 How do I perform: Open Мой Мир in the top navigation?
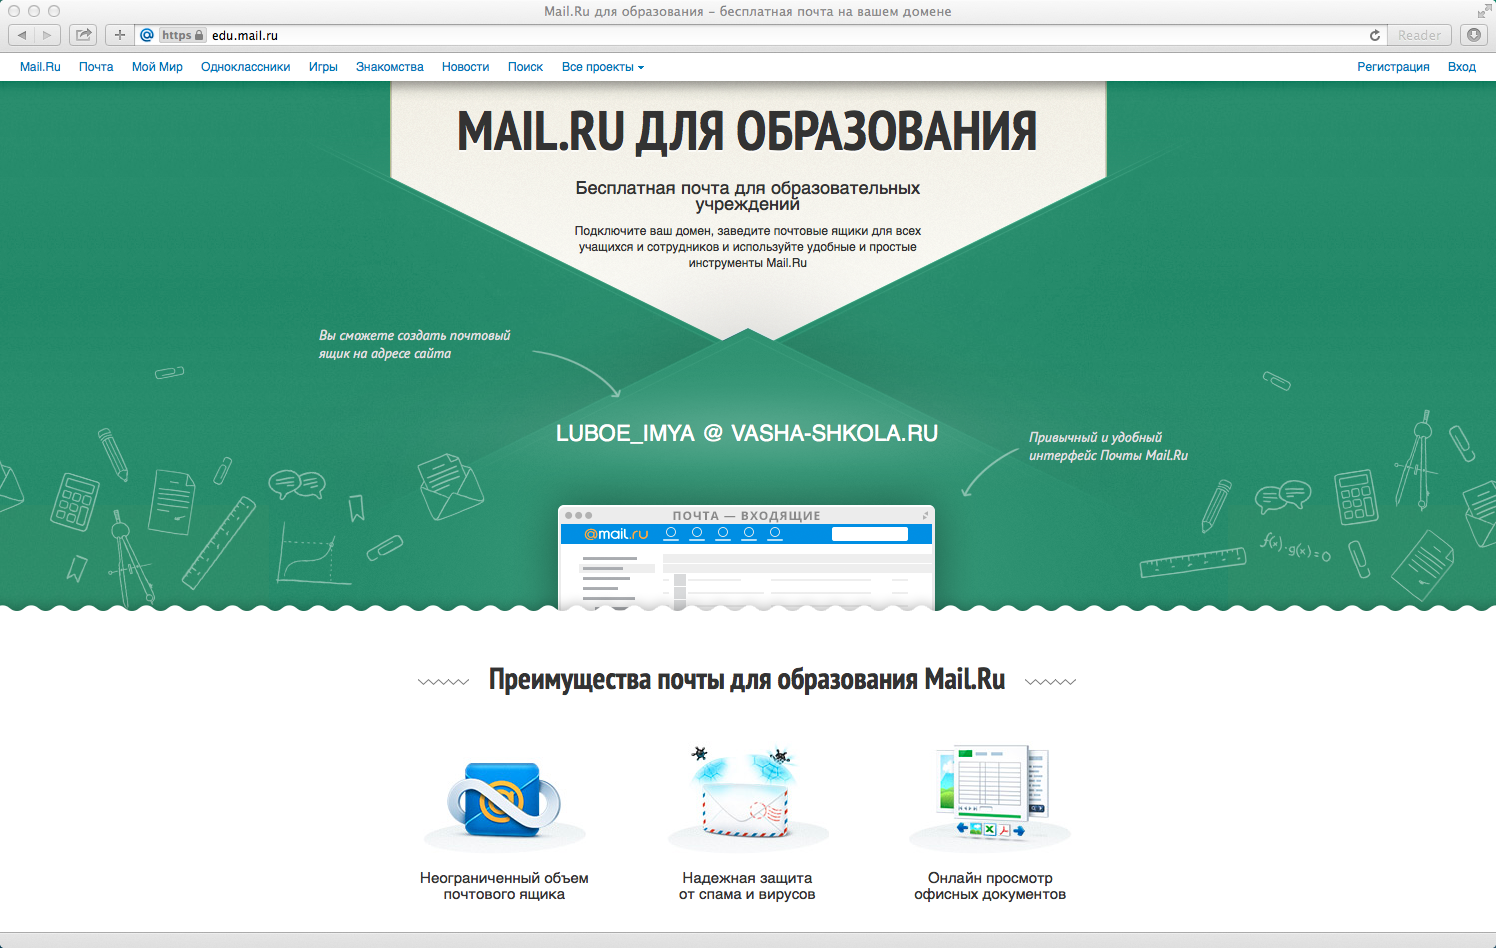[157, 67]
